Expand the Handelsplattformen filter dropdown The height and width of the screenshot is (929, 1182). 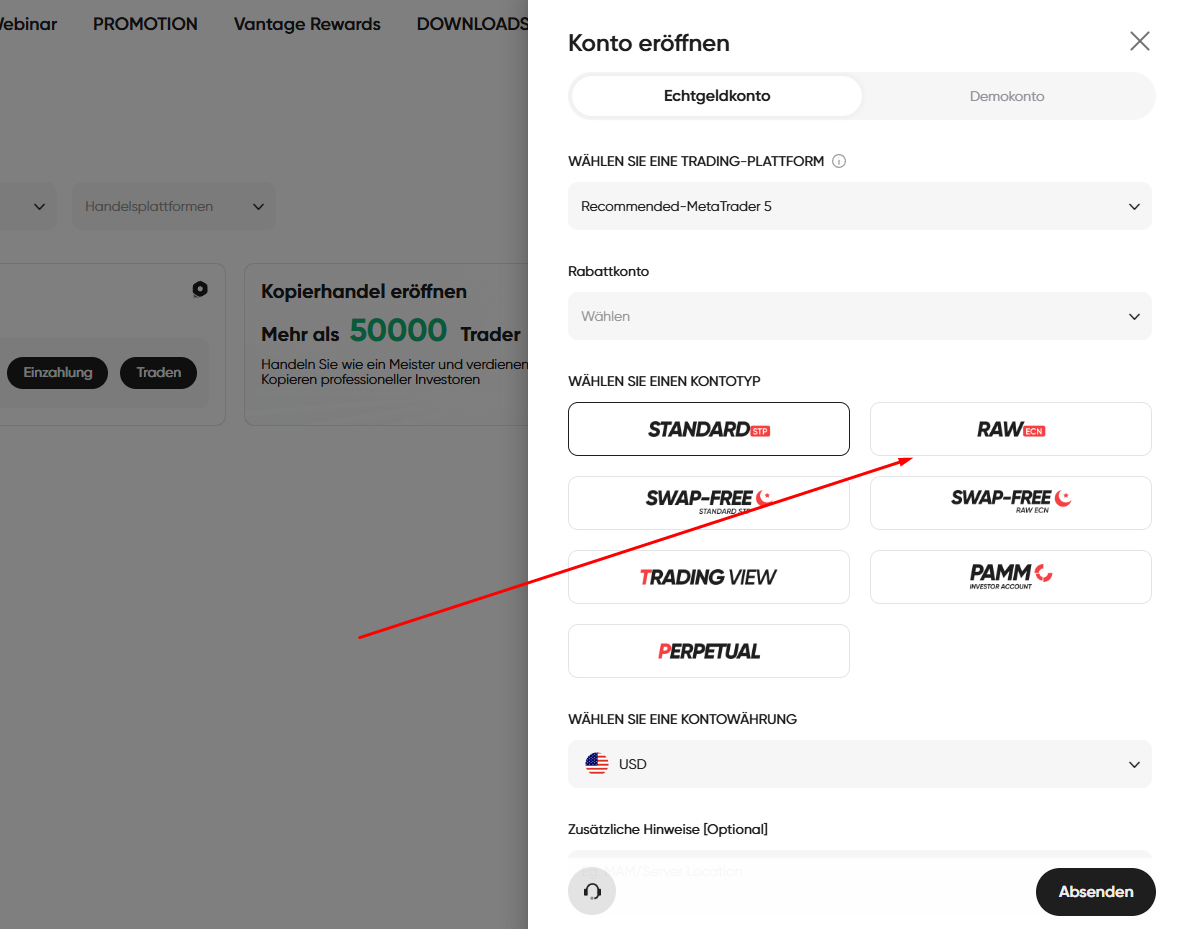coord(173,207)
